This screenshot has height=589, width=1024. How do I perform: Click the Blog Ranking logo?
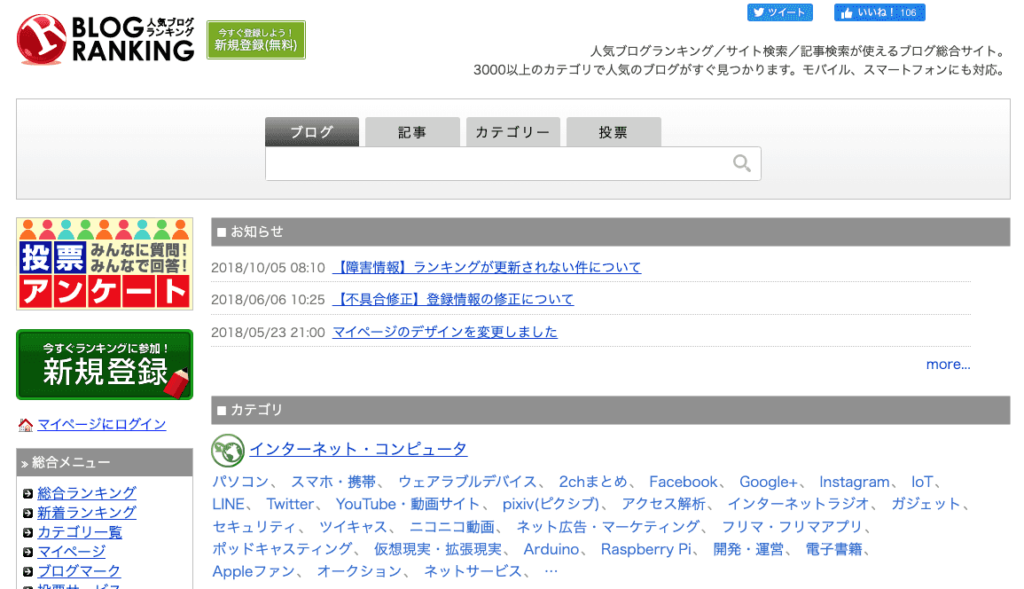[106, 39]
